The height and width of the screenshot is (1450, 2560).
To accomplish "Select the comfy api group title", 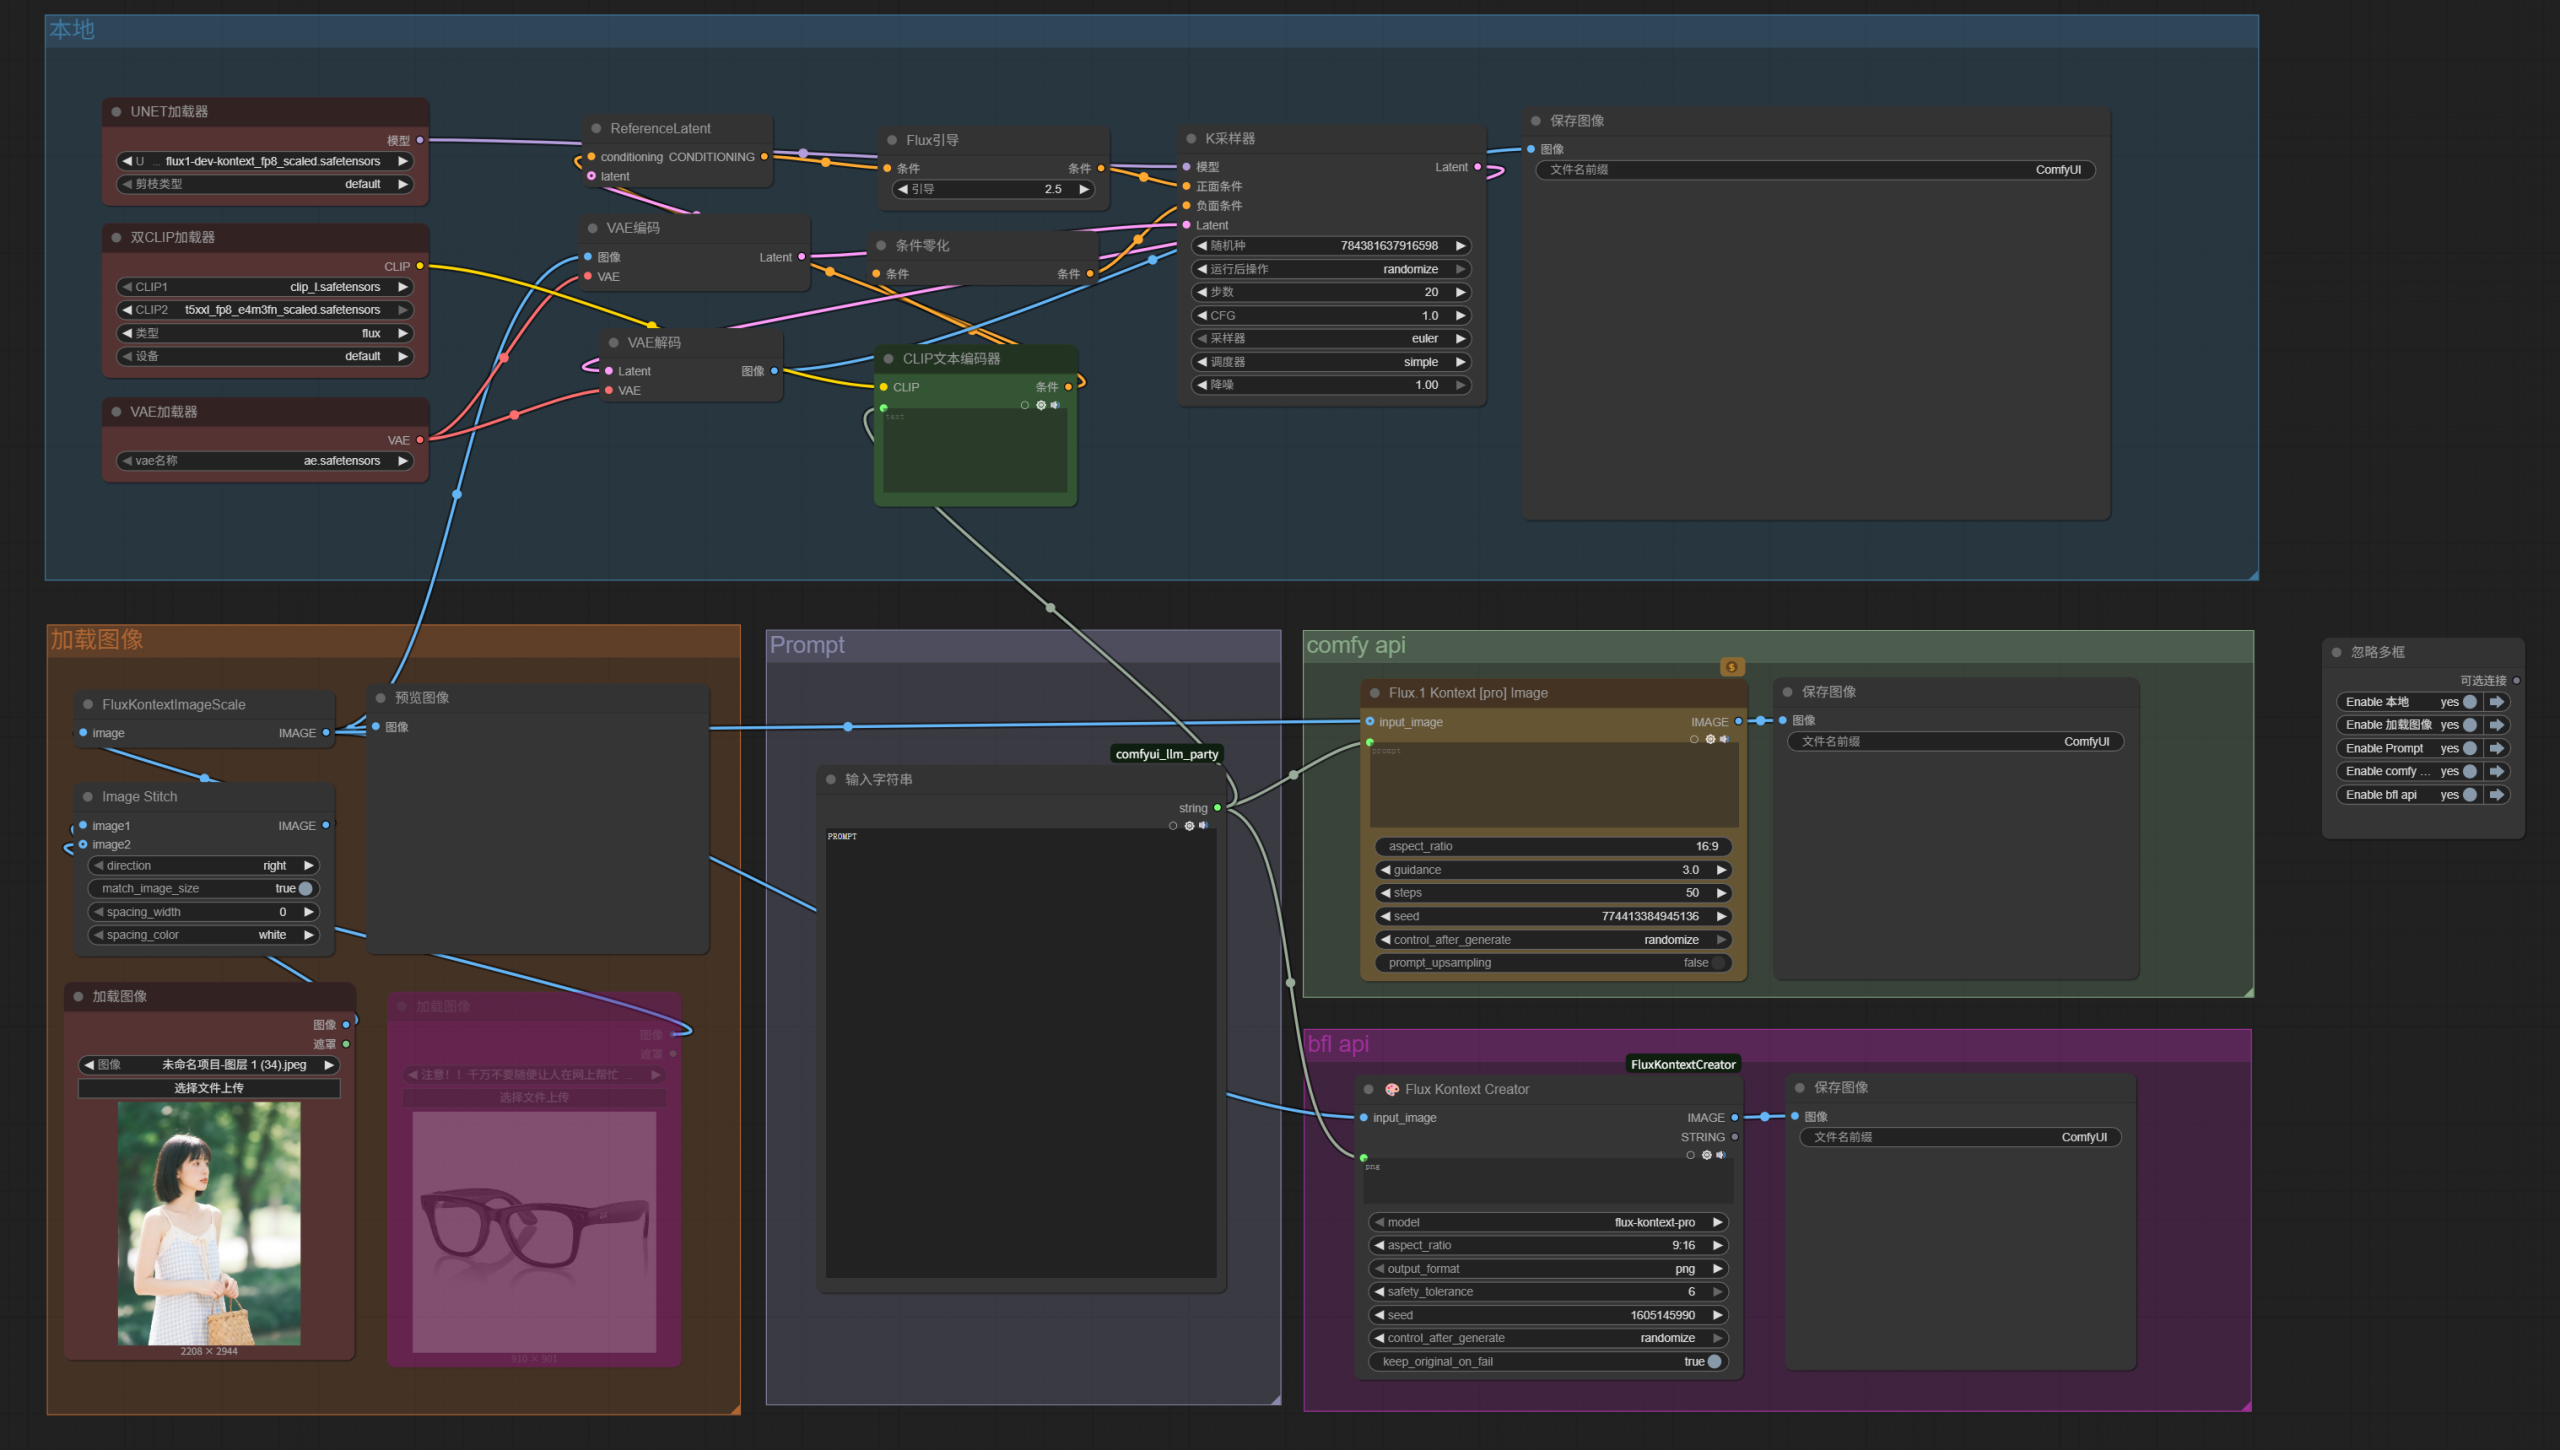I will (1355, 645).
